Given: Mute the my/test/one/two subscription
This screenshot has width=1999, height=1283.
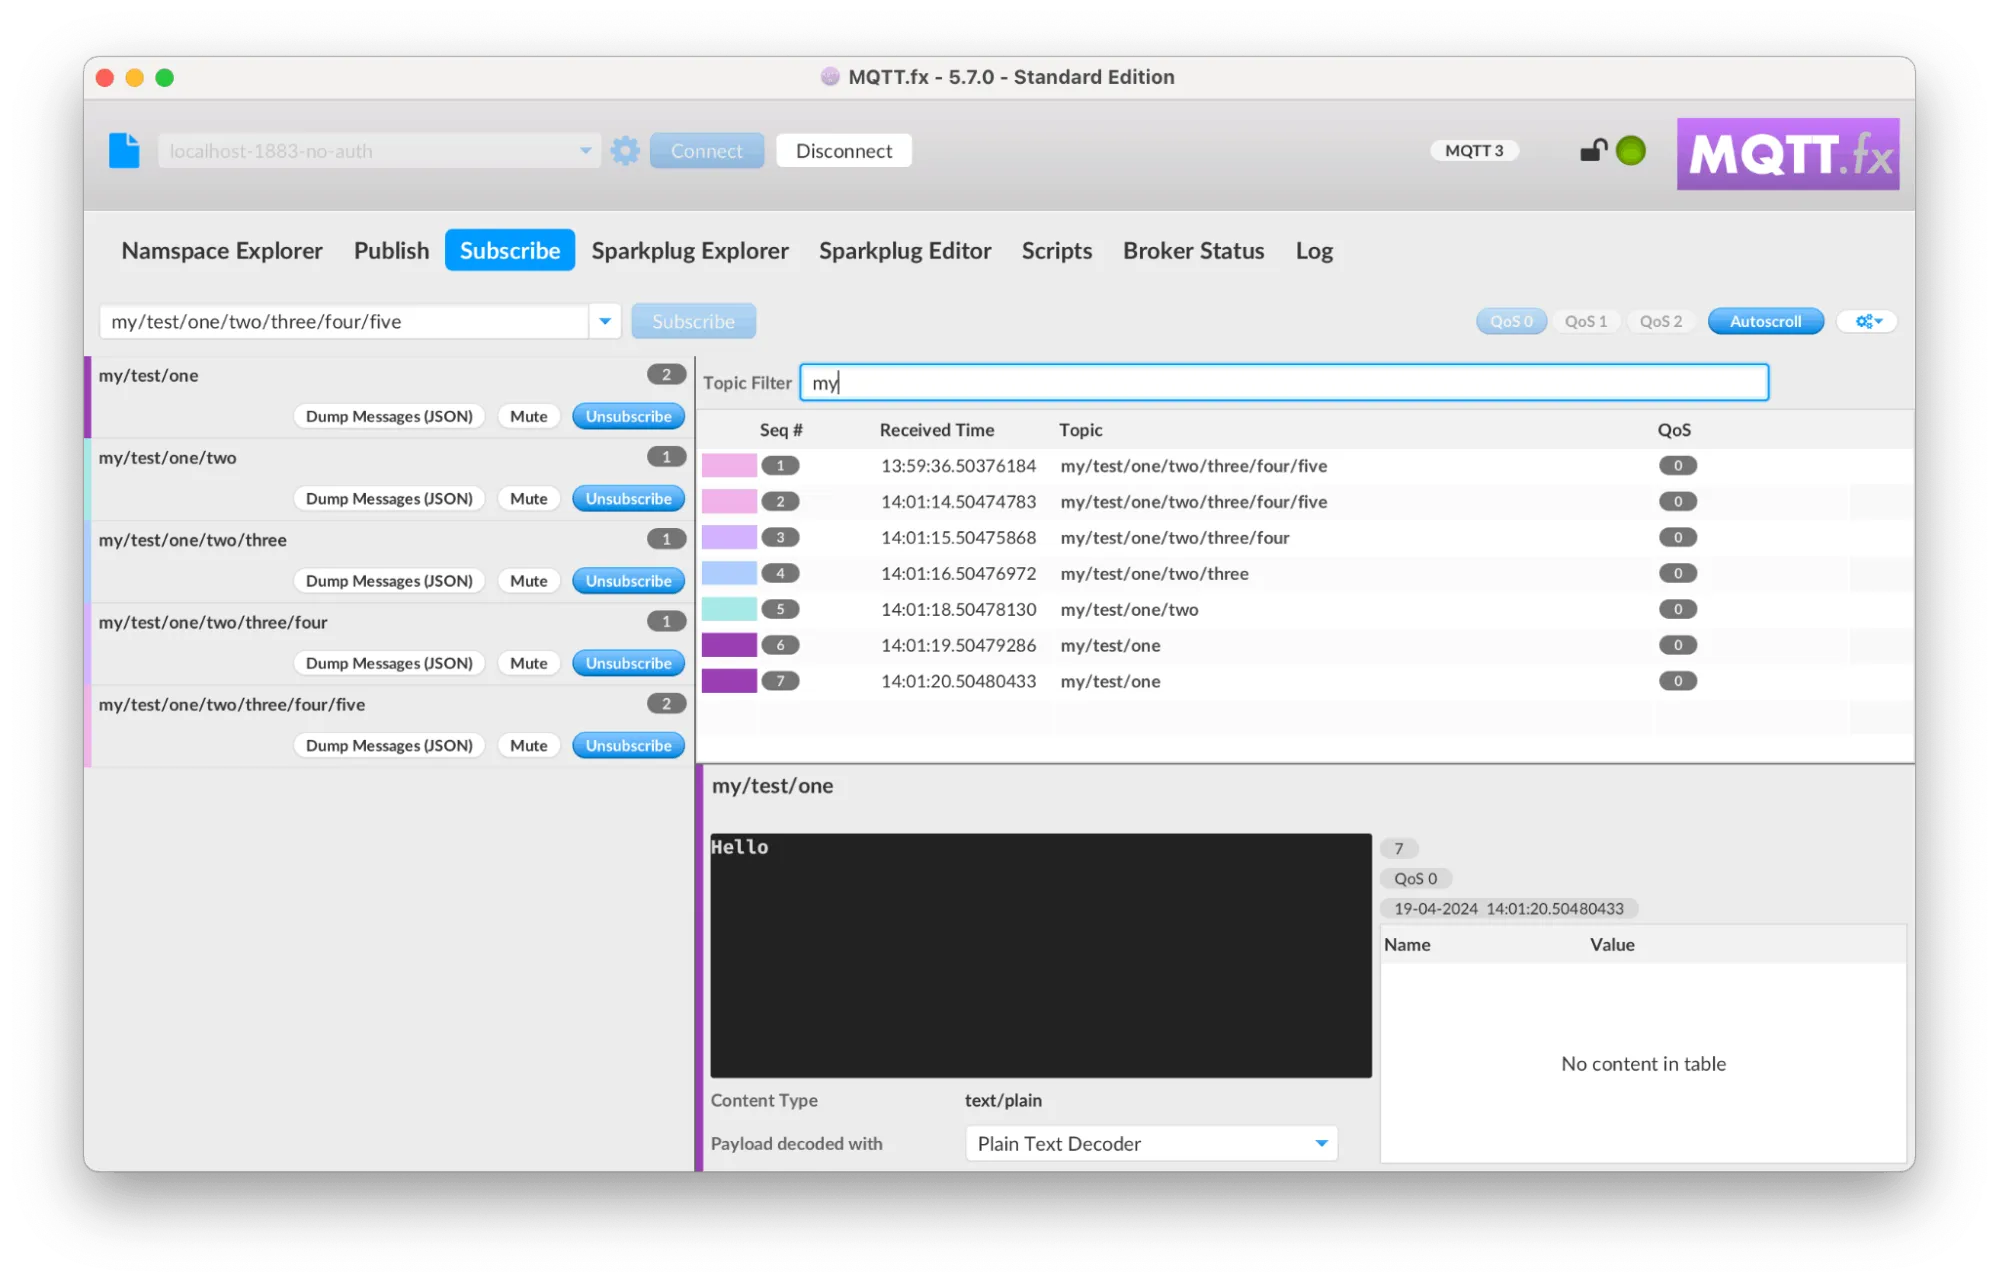Looking at the screenshot, I should 528,498.
